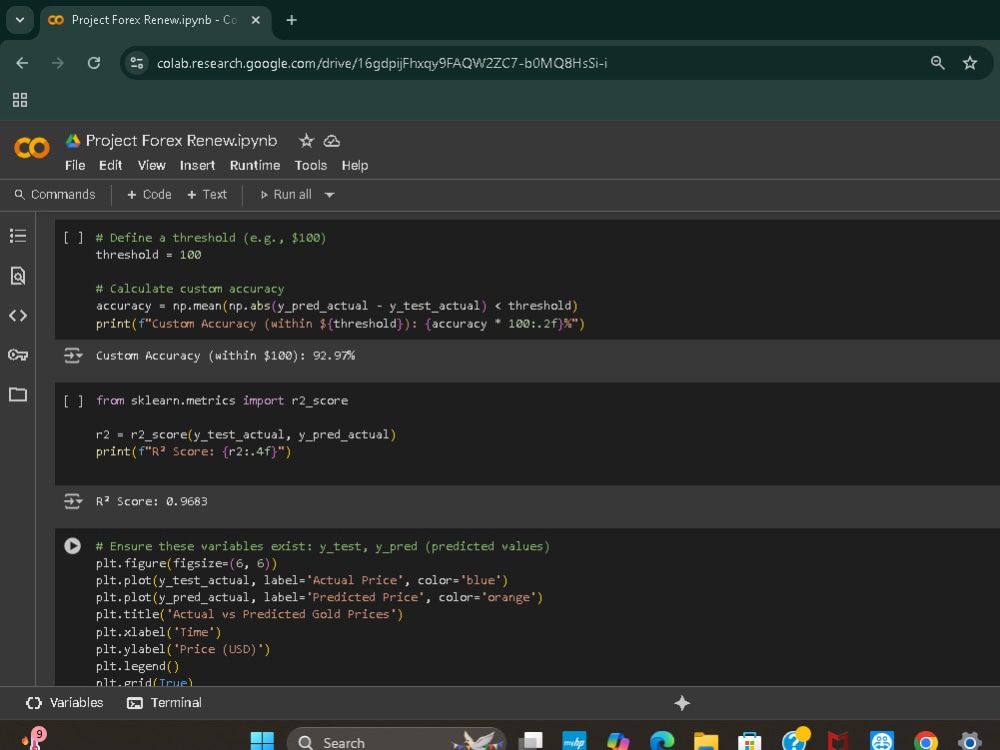Open the Insert menu
The height and width of the screenshot is (750, 1000).
coord(197,165)
